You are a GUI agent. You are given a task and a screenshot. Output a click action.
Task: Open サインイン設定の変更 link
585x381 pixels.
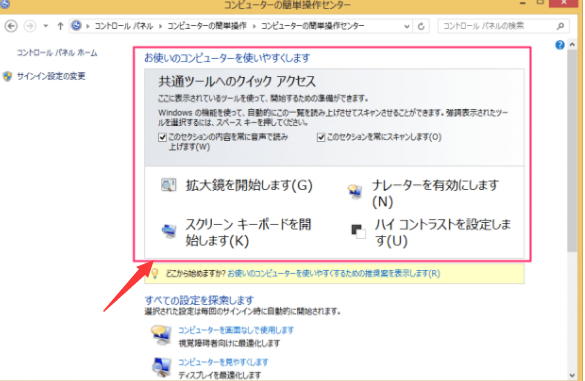click(51, 76)
